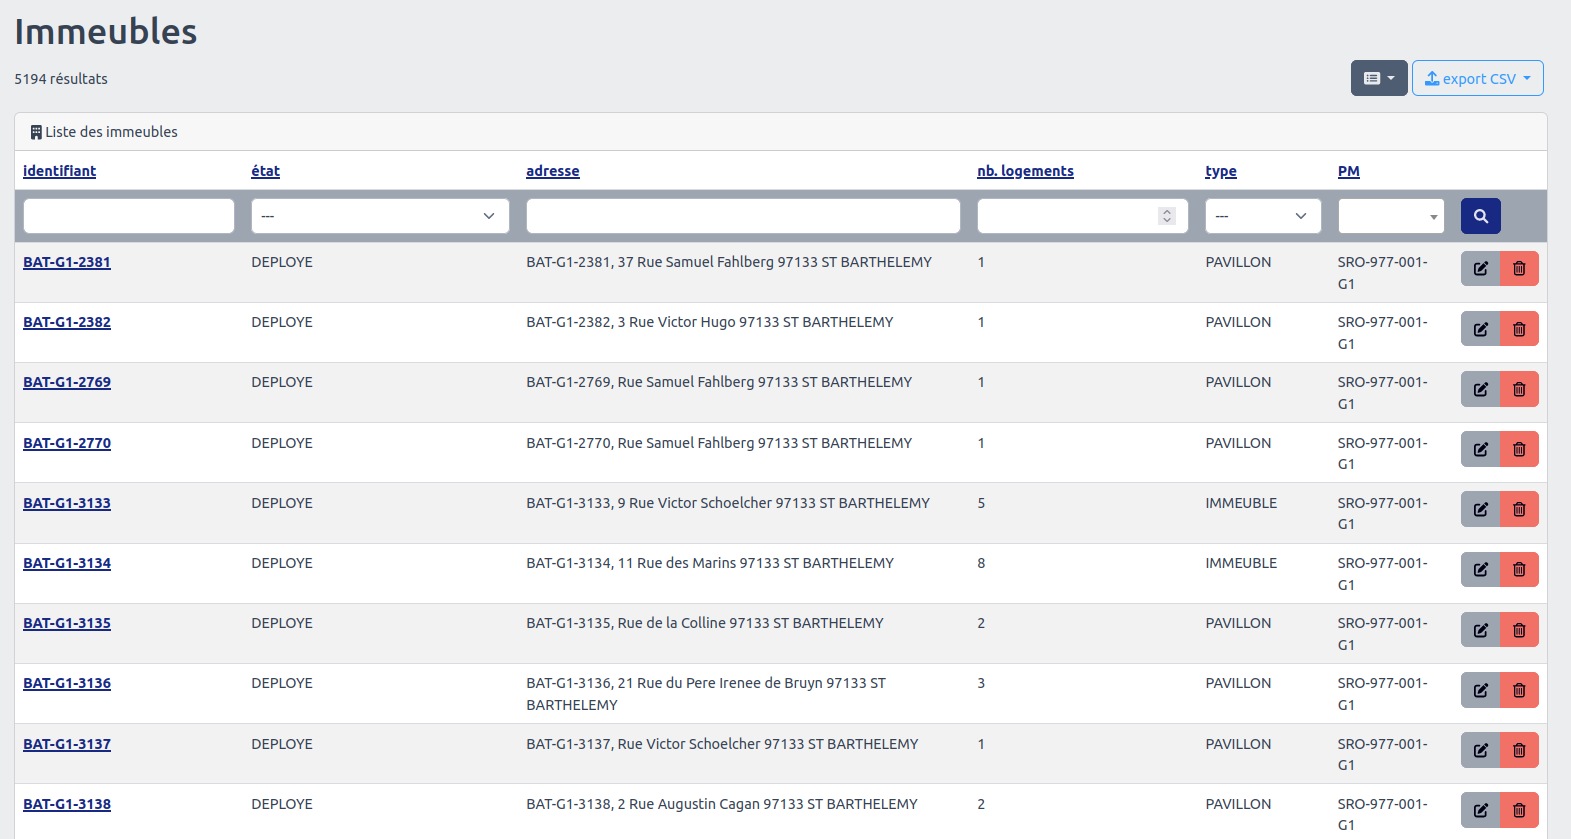The height and width of the screenshot is (839, 1571).
Task: Edit building BAT-G1-3136
Action: pos(1480,690)
